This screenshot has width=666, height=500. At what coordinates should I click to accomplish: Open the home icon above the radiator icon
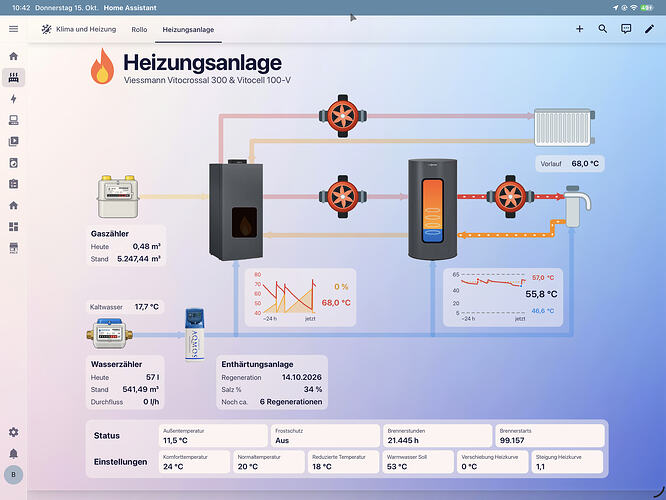(x=14, y=56)
